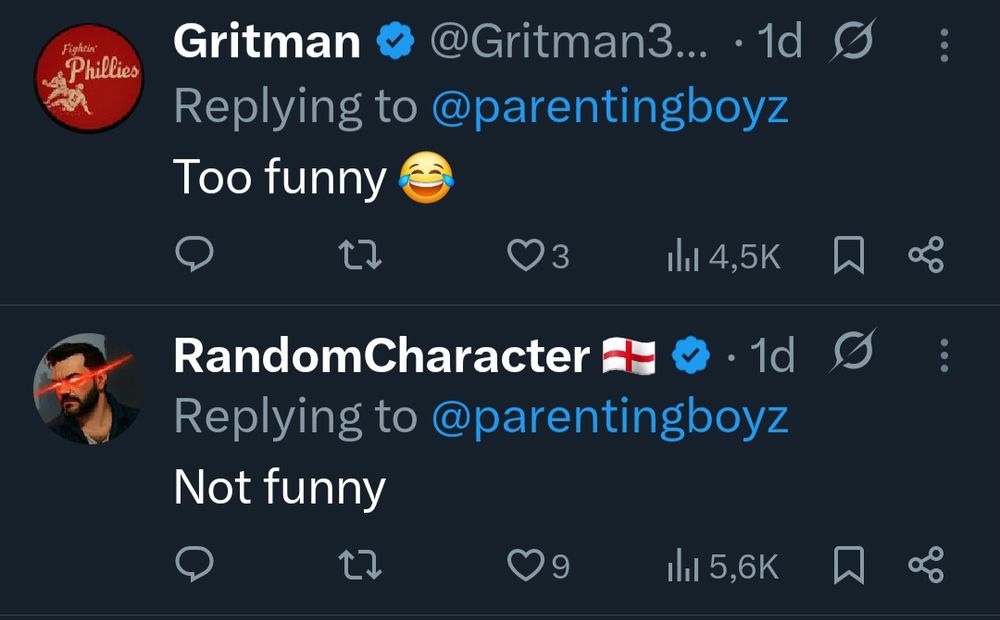
Task: Reply to Gritman's "Too funny" tweet
Action: point(195,256)
